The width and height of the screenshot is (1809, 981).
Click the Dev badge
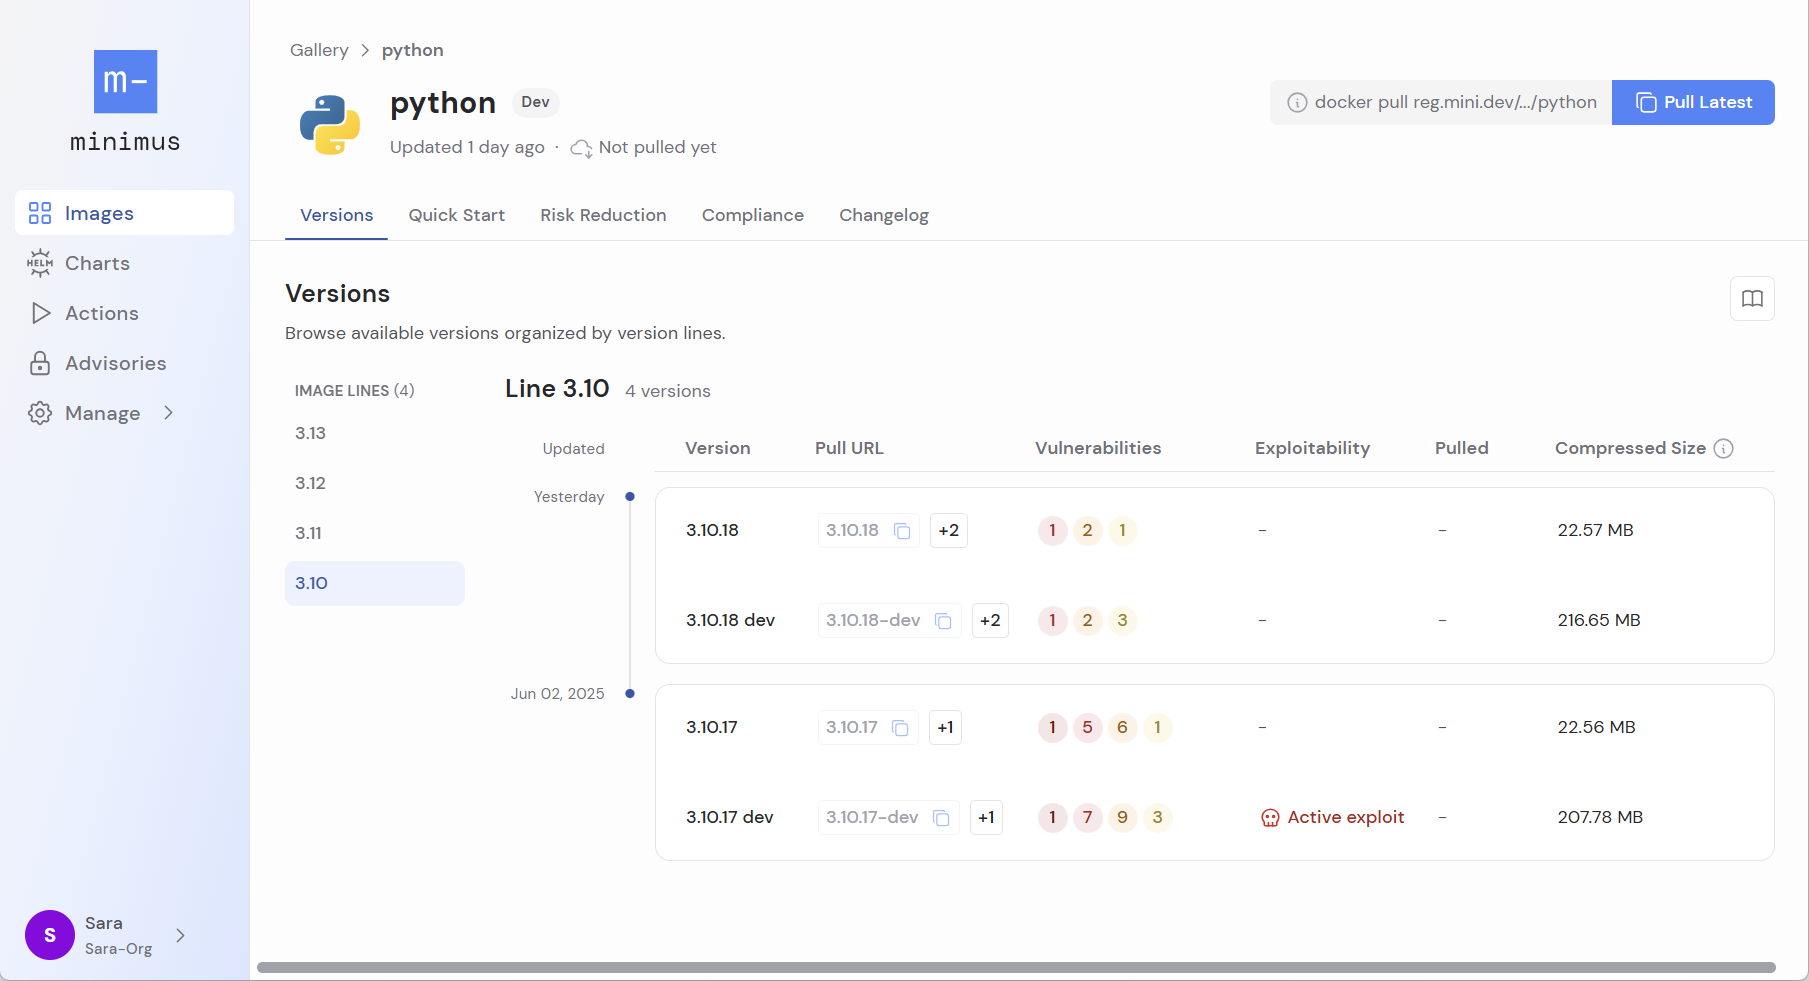tap(535, 102)
